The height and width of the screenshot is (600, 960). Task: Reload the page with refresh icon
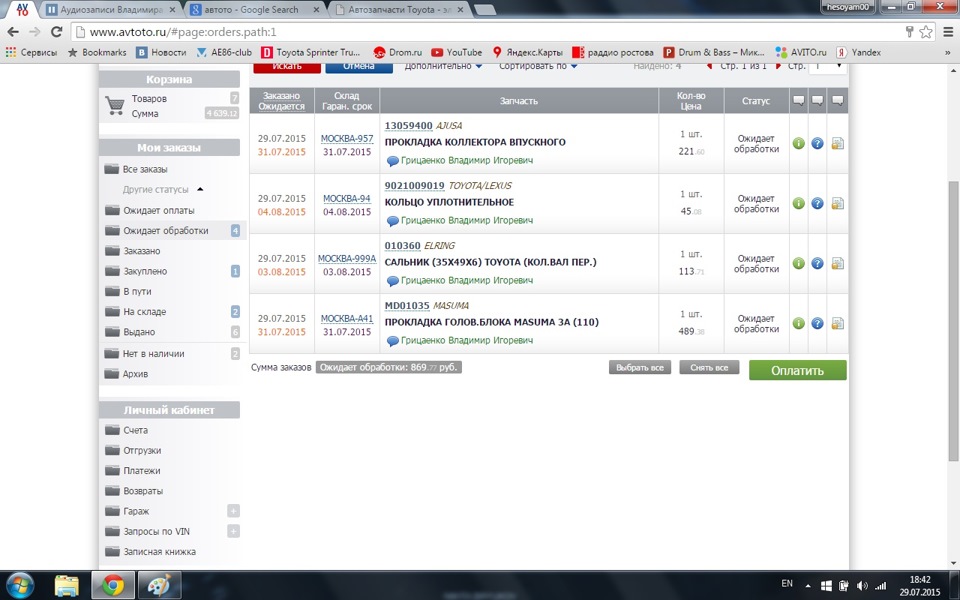click(x=56, y=32)
